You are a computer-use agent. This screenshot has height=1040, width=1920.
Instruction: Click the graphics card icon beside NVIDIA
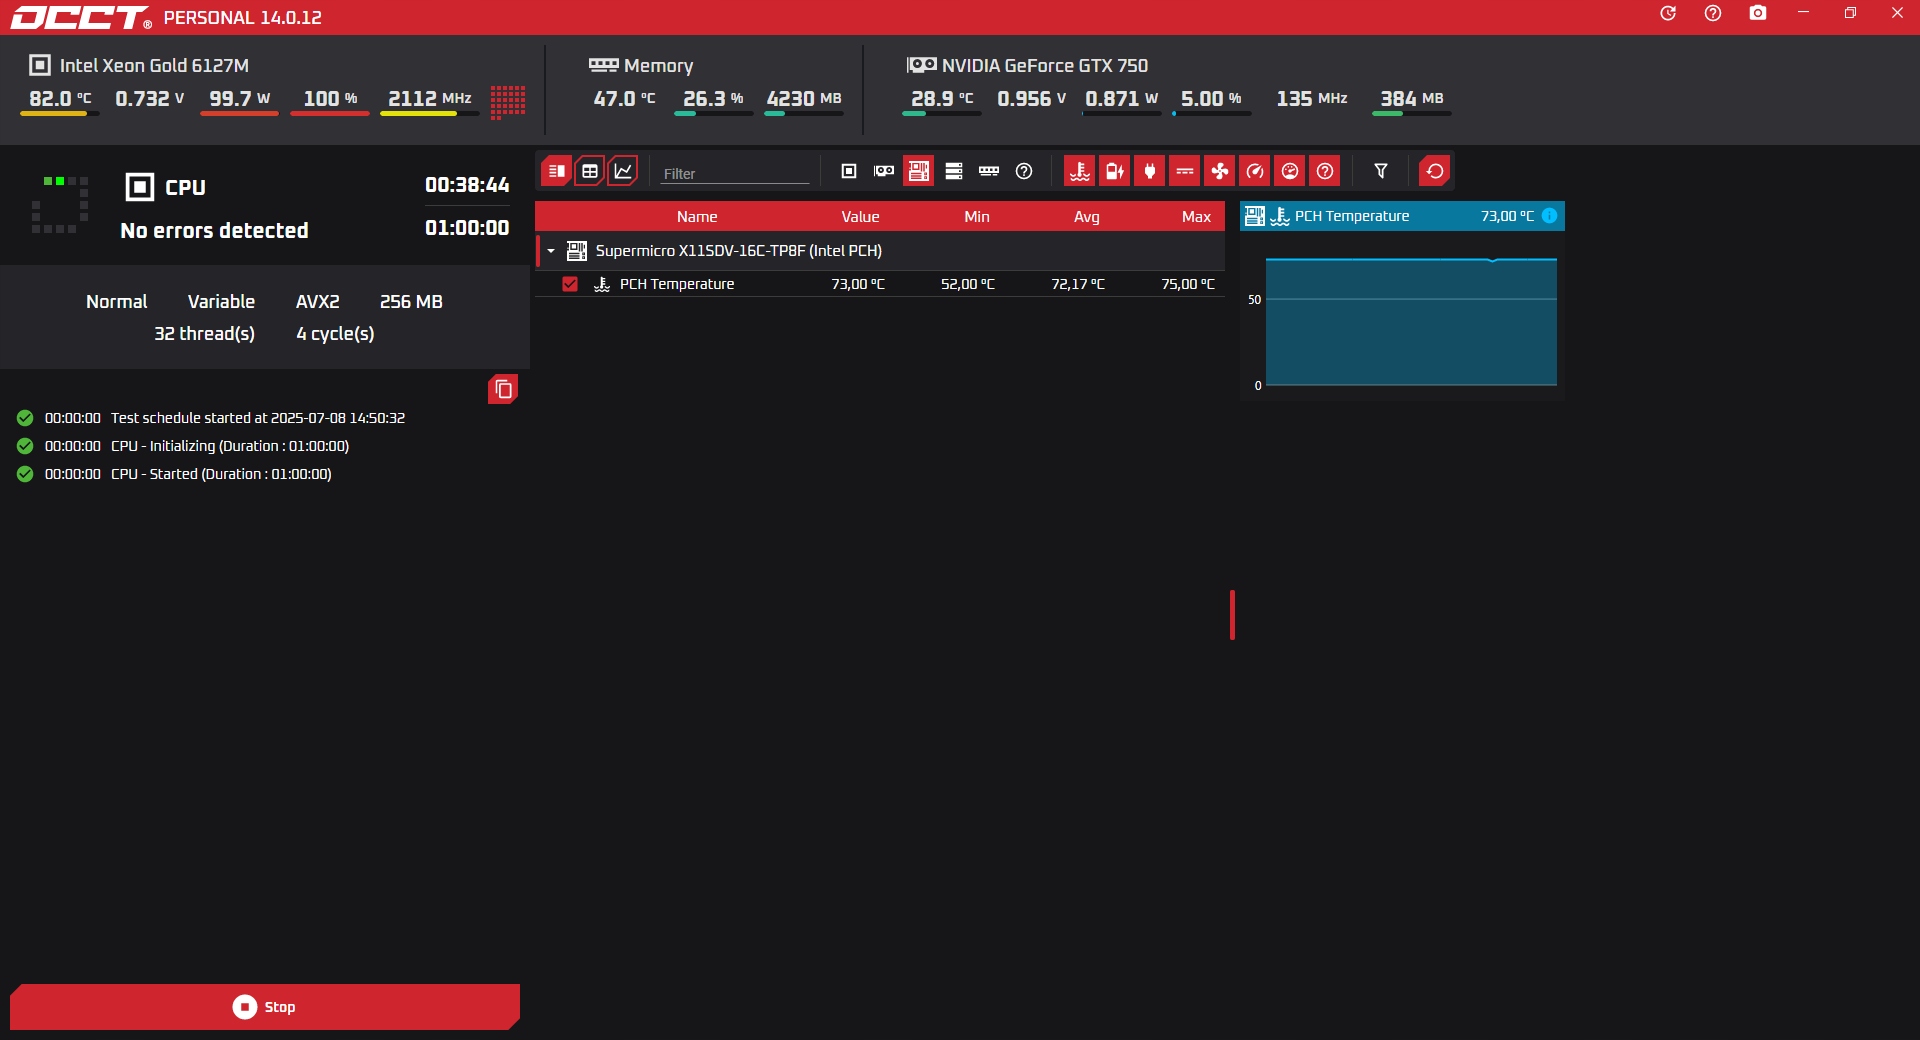[921, 65]
